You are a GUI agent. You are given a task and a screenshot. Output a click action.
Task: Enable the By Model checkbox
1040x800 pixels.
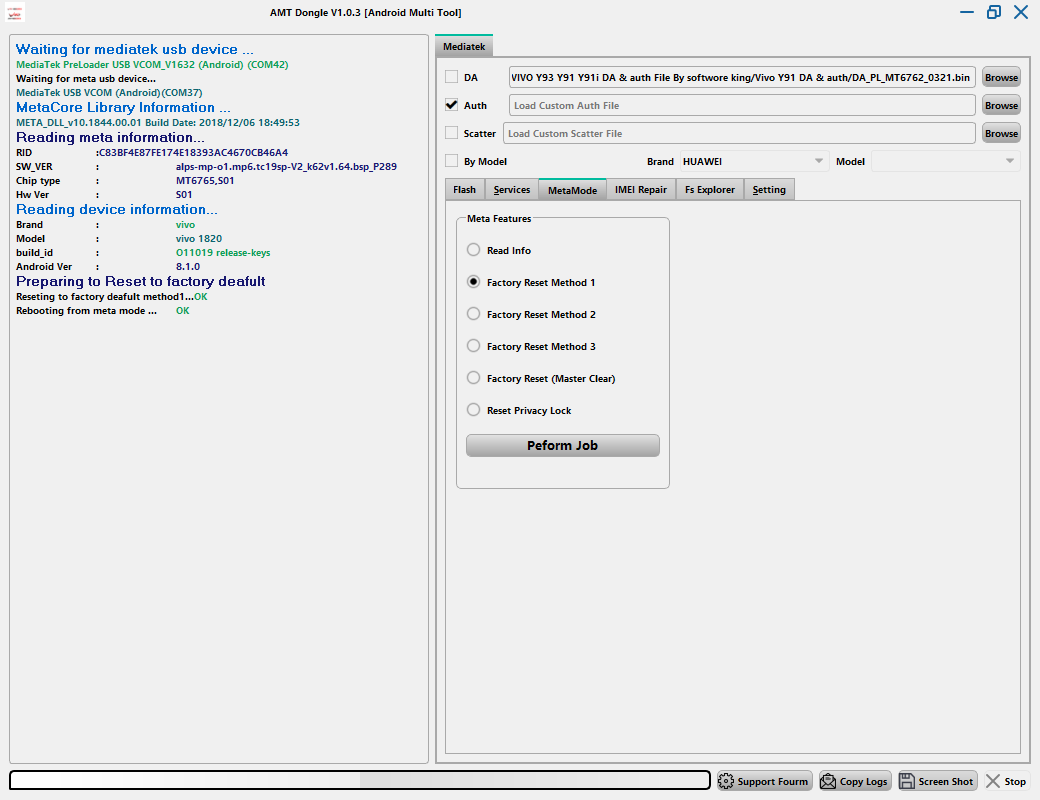click(452, 161)
